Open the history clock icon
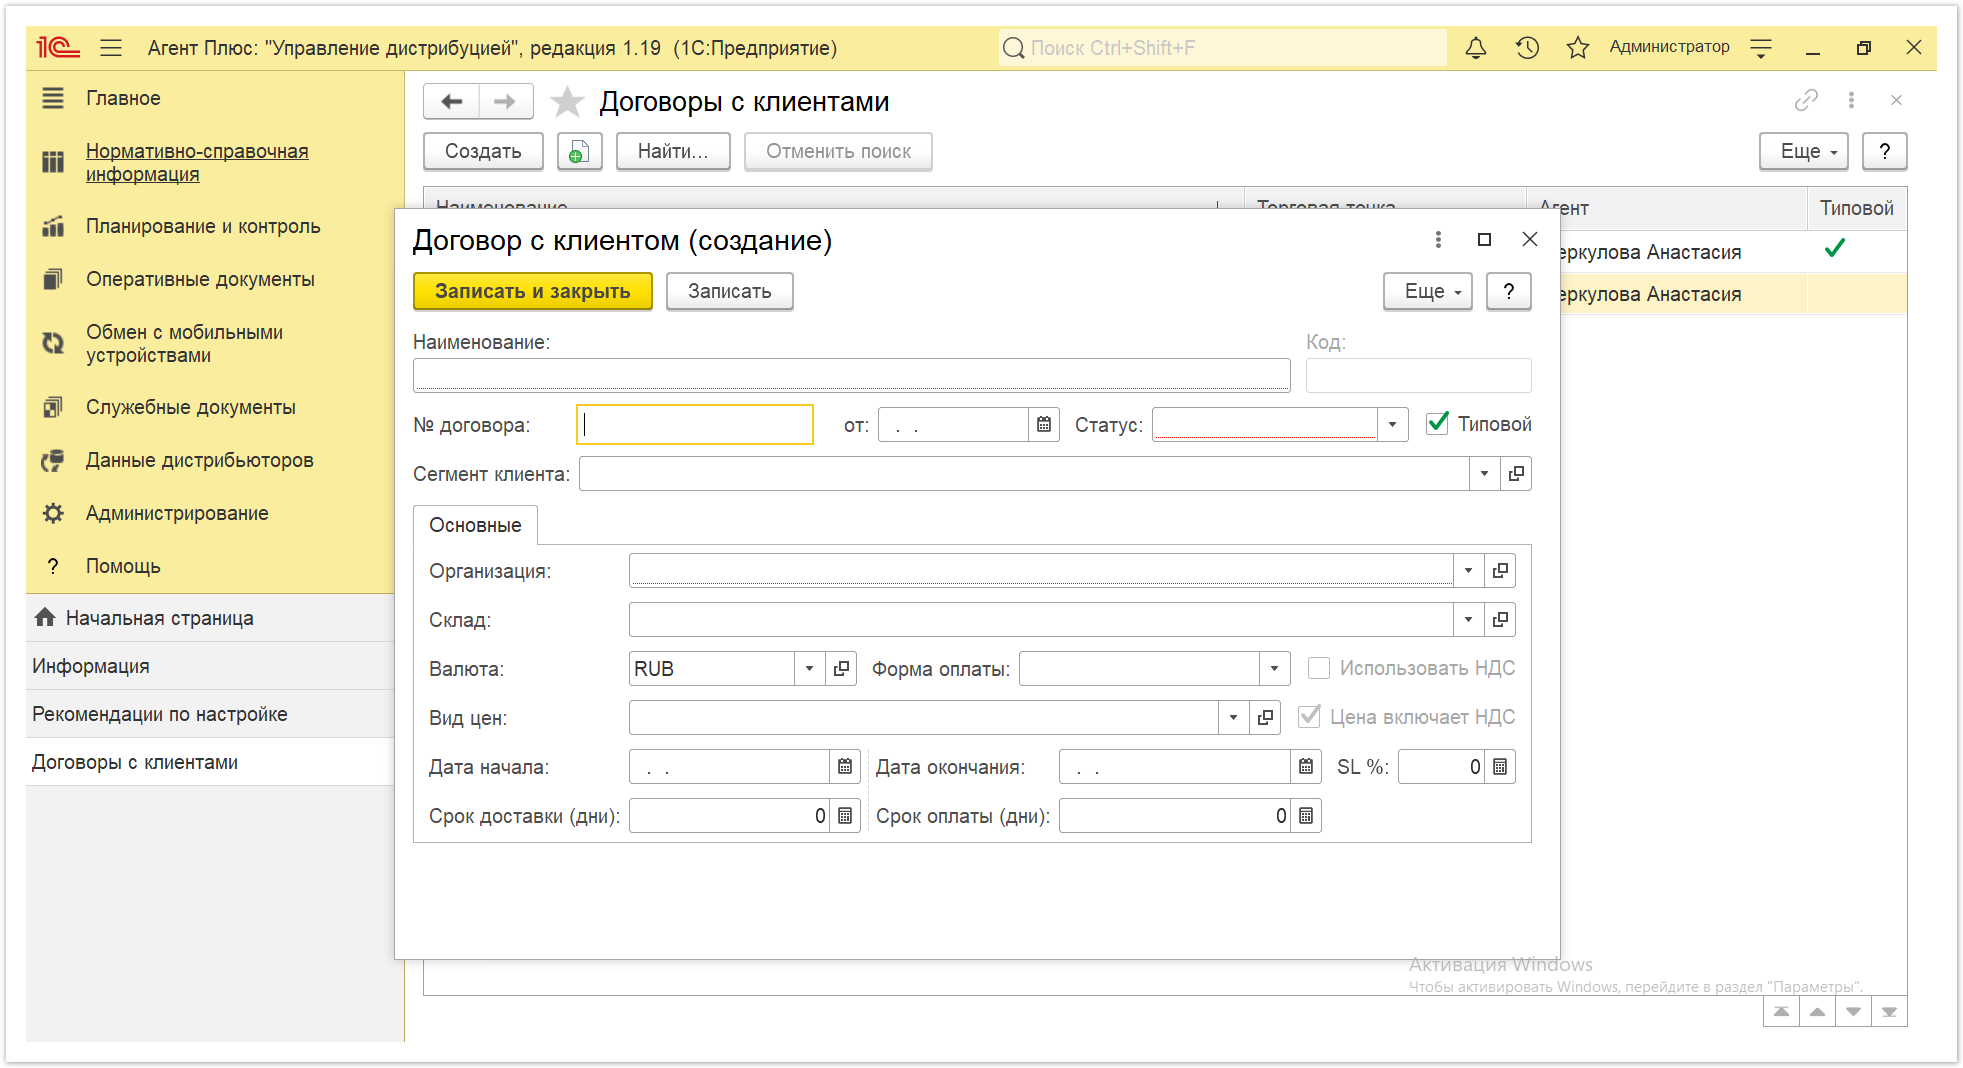Image resolution: width=1963 pixels, height=1068 pixels. click(1527, 48)
